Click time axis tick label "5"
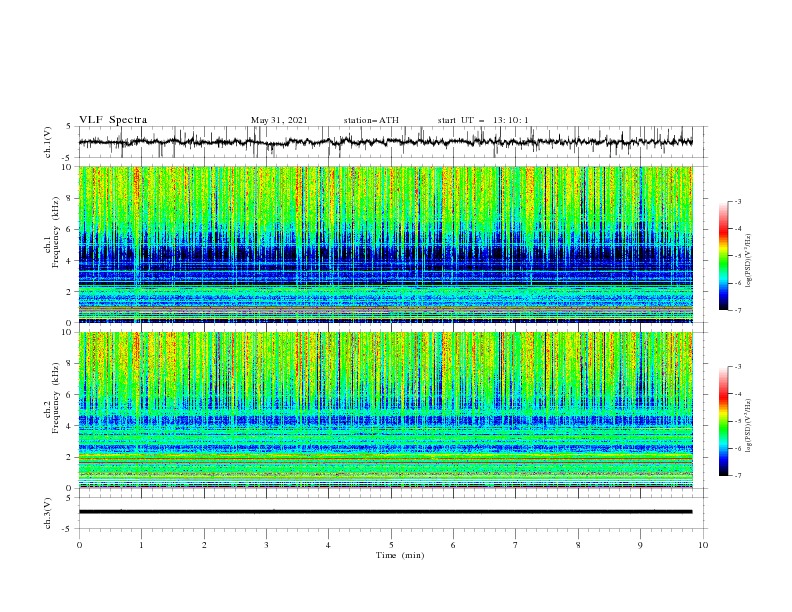This screenshot has height=612, width=792. (391, 545)
